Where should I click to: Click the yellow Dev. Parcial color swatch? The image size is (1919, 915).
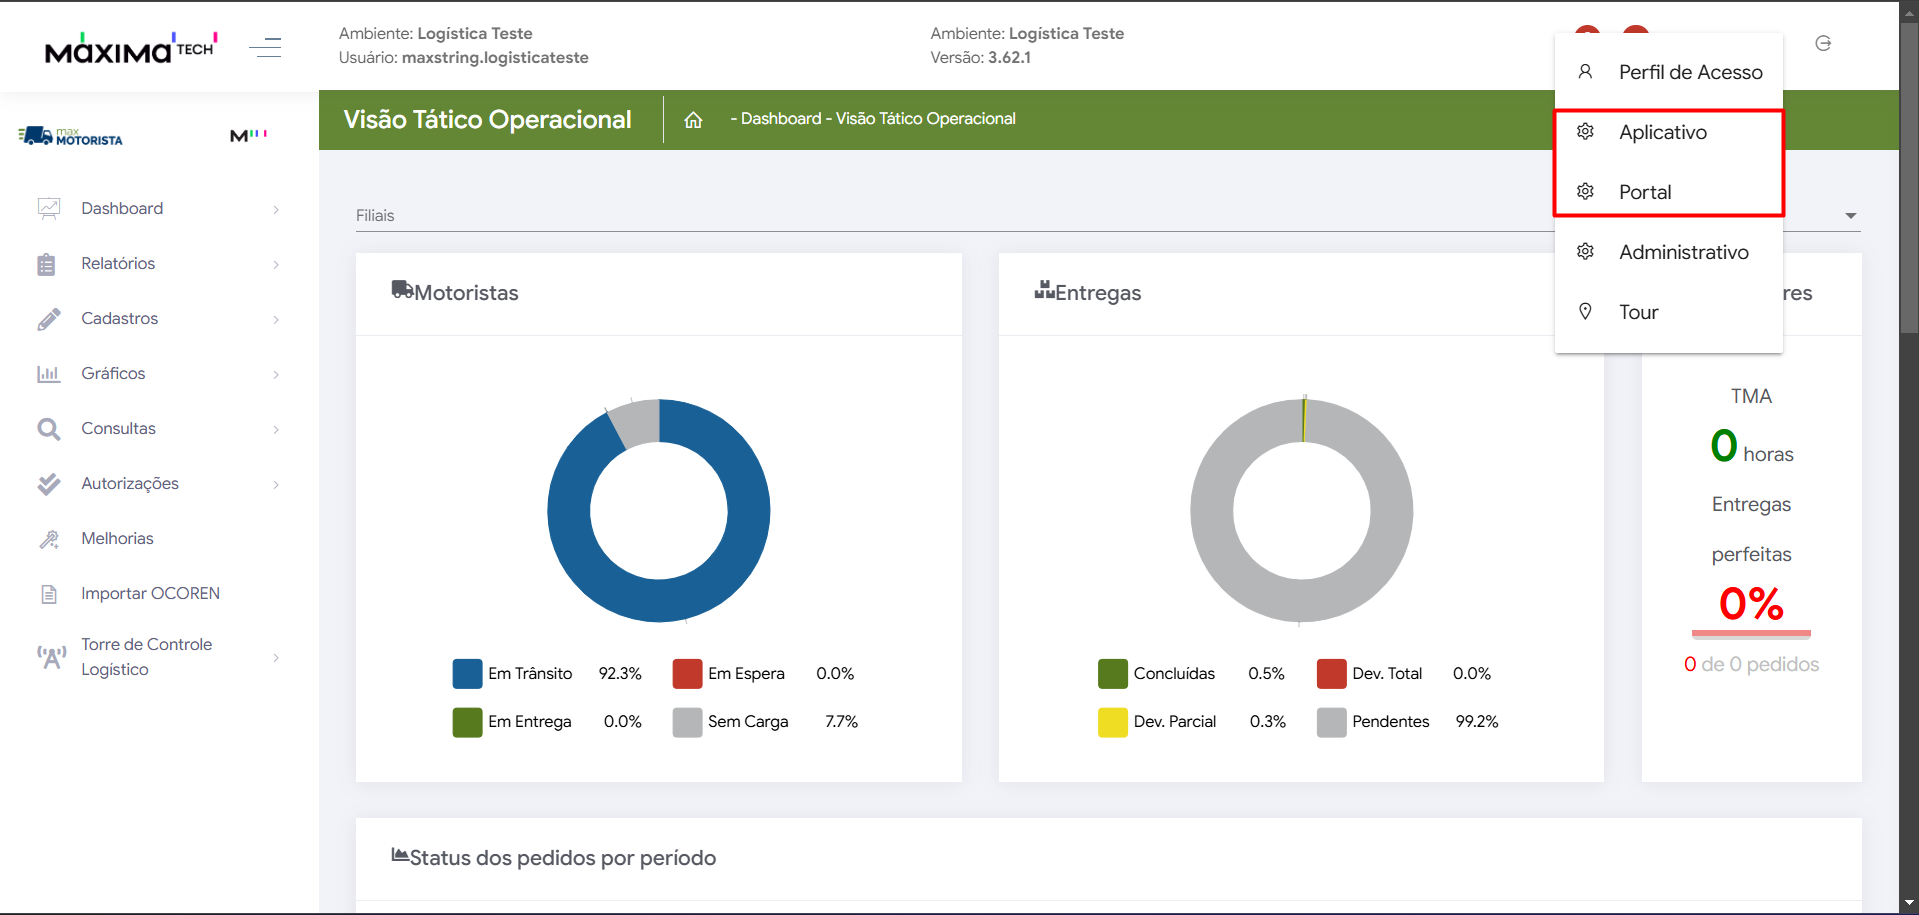[1112, 722]
